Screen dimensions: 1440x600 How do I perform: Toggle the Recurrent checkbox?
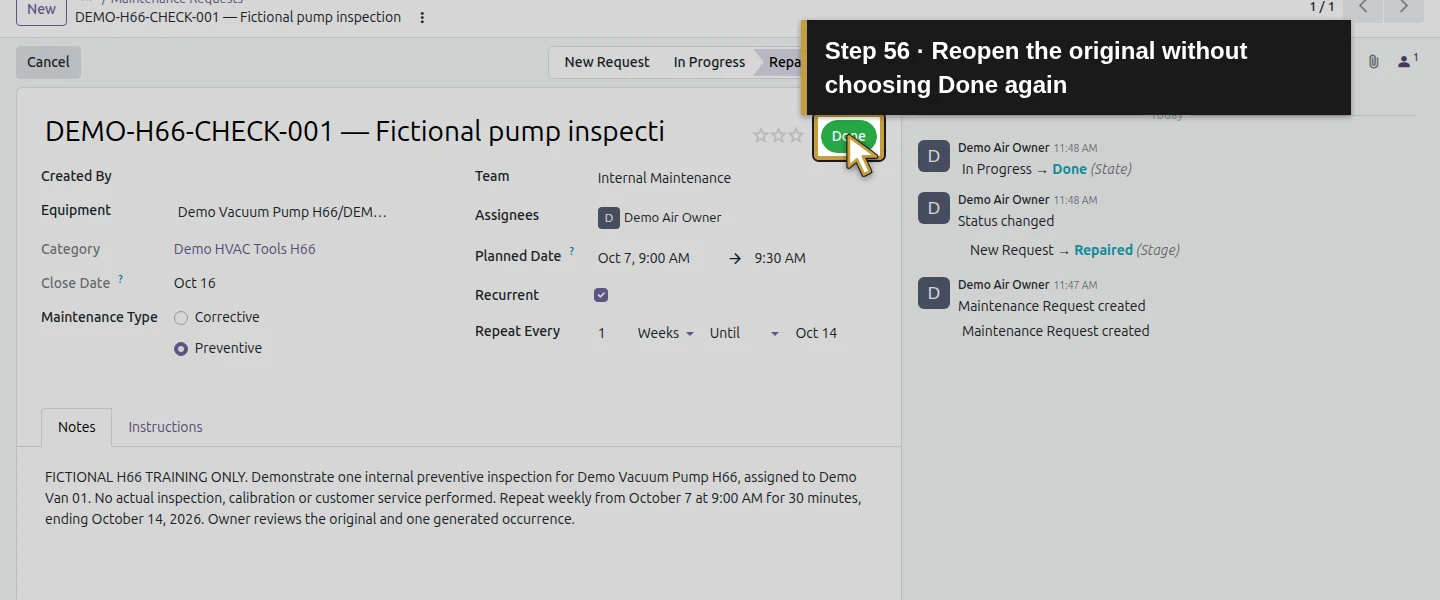(601, 295)
